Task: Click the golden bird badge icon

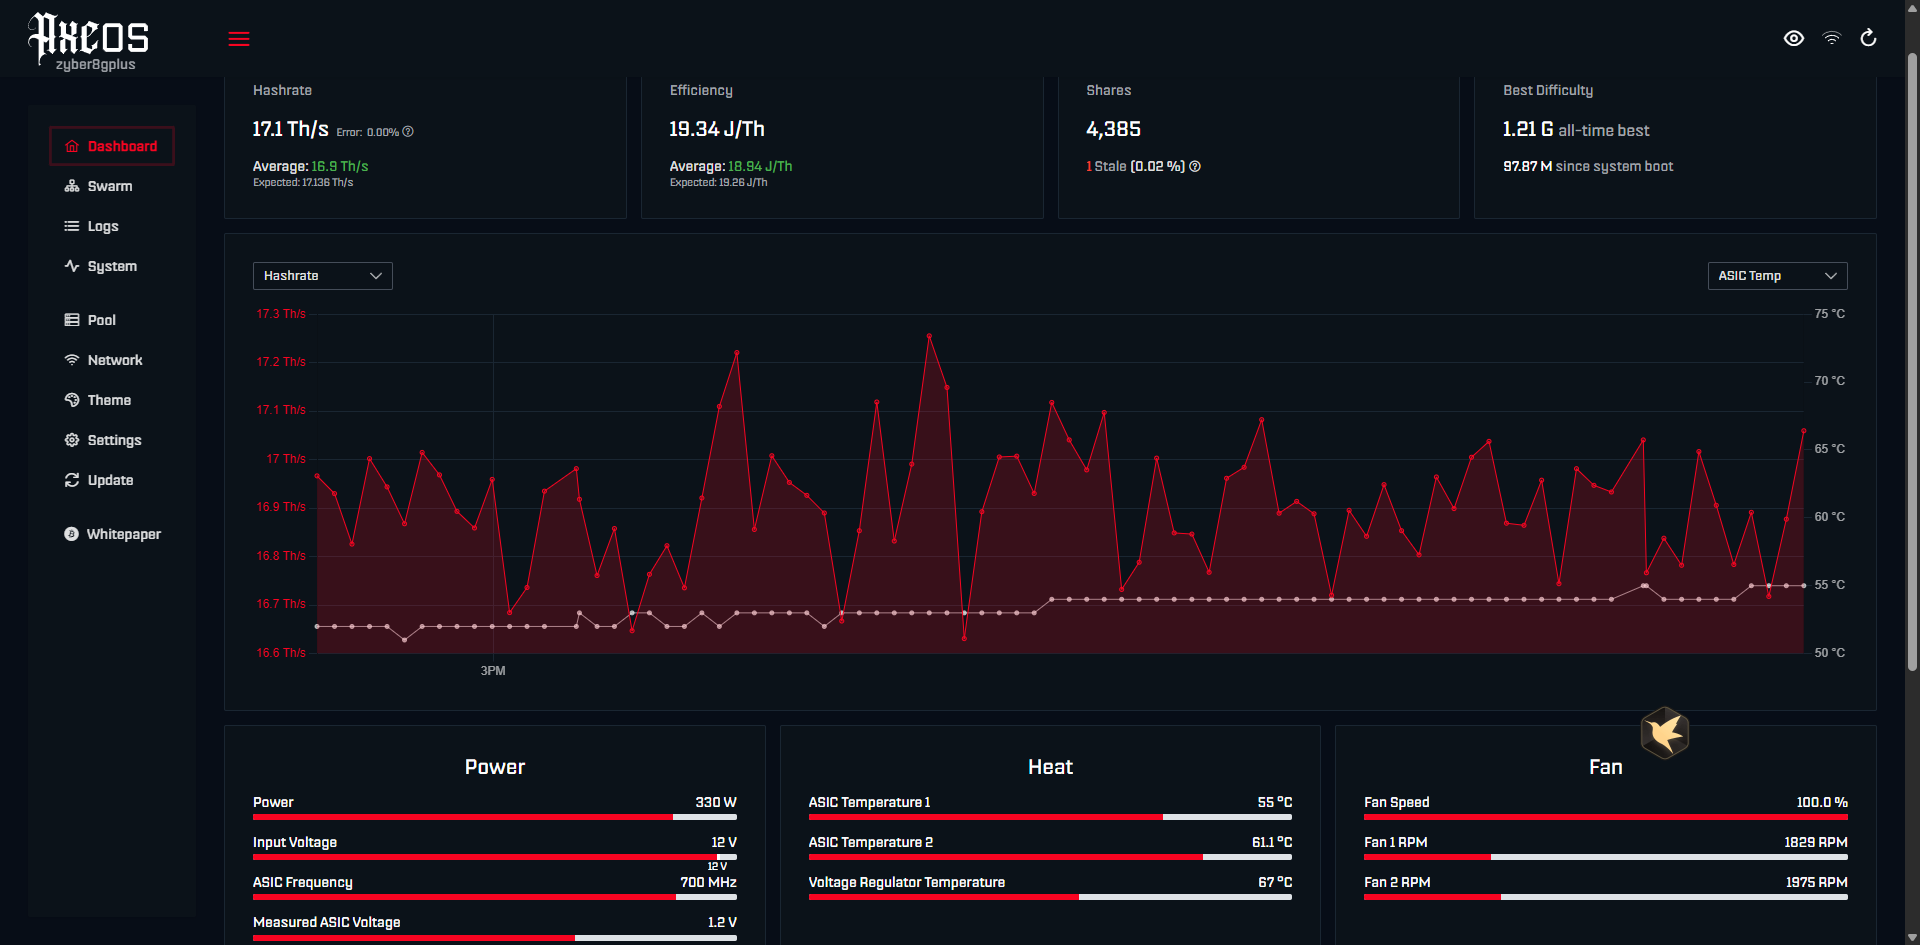Action: (1665, 733)
